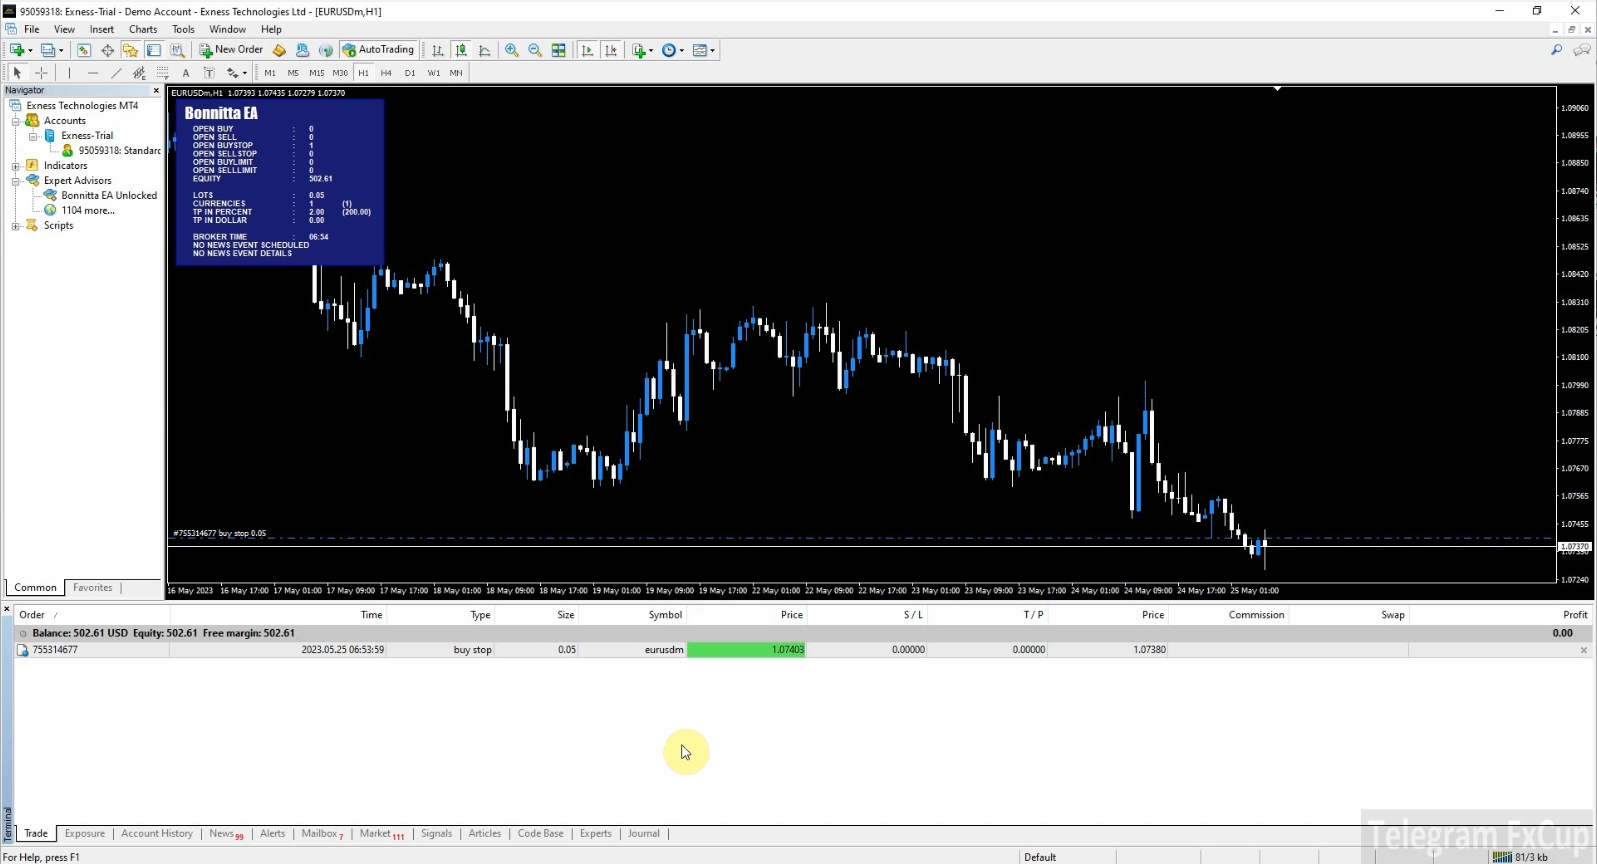Delete pending order 755314677 with x
1597x864 pixels.
[1583, 650]
